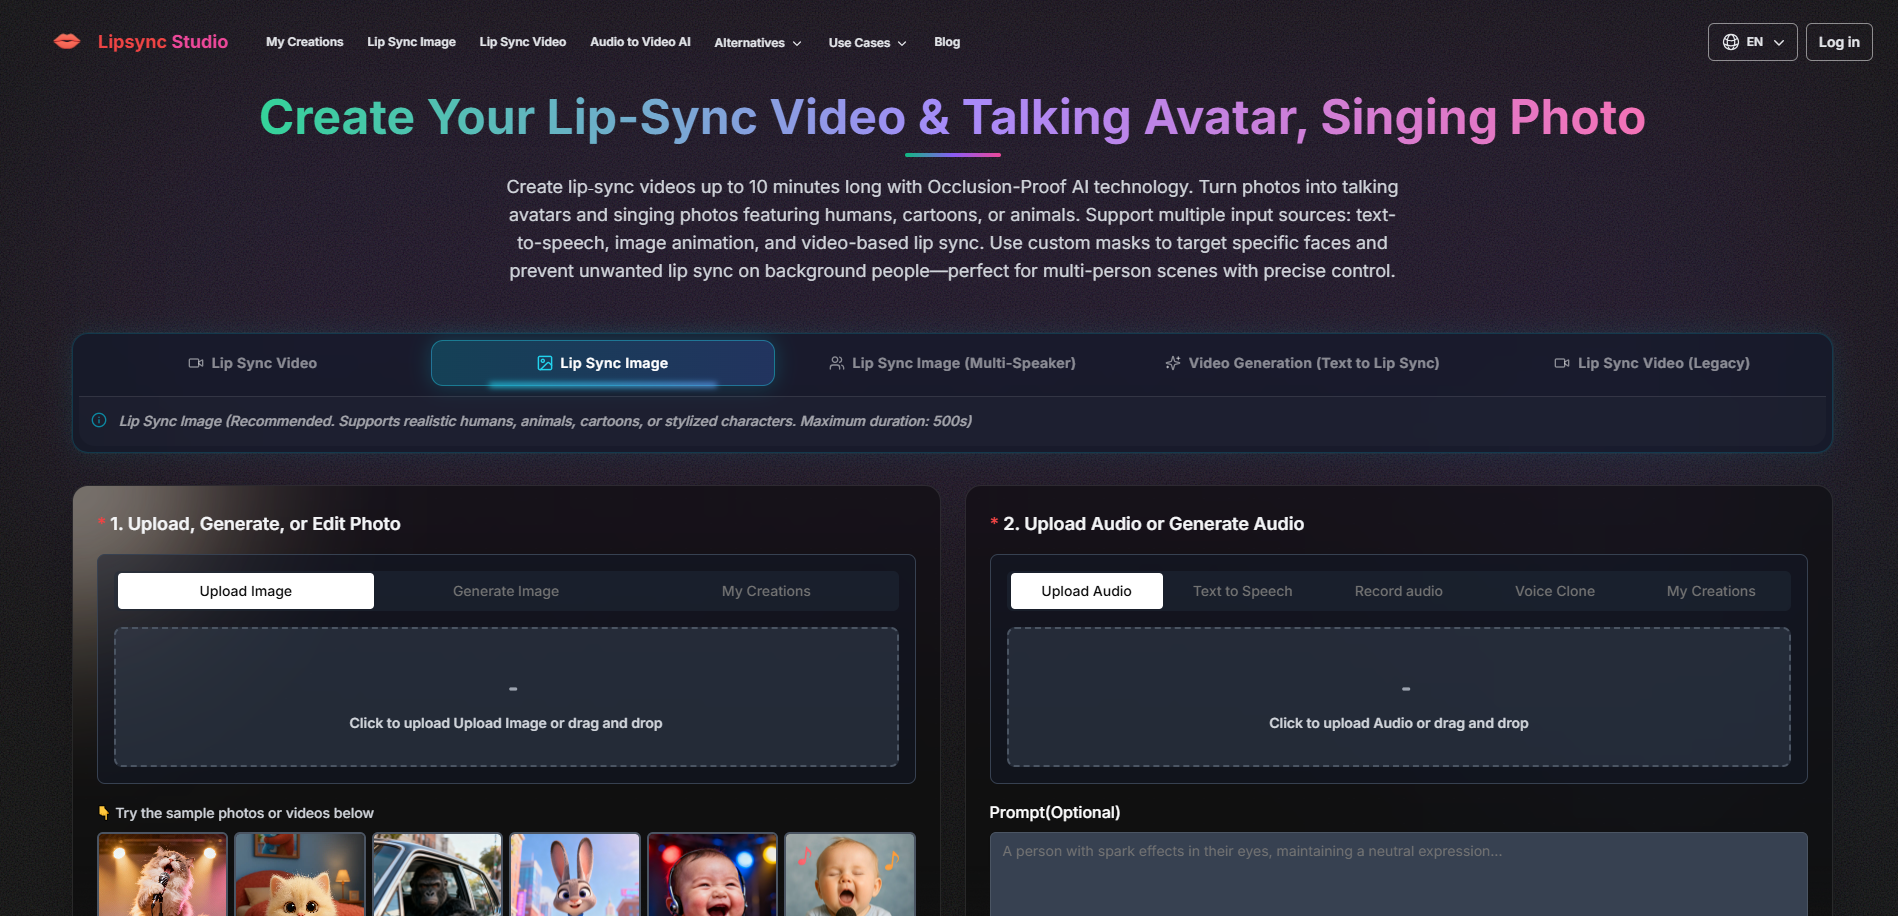
Task: Open the Blog page from the navigation bar
Action: coord(946,42)
